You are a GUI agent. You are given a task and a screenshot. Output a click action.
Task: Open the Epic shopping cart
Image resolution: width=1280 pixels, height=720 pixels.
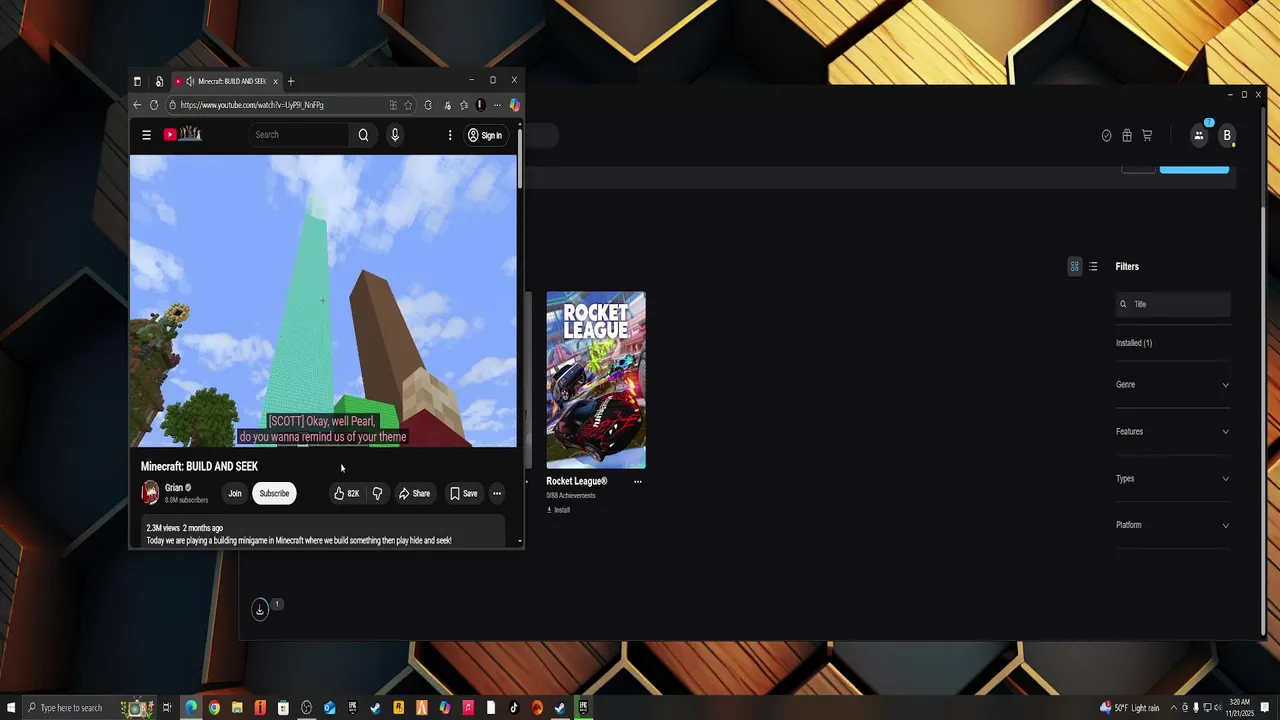[x=1147, y=136]
